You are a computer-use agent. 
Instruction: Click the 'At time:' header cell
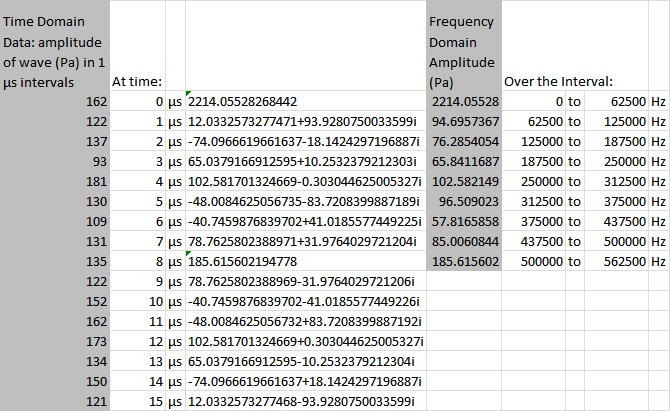click(138, 45)
